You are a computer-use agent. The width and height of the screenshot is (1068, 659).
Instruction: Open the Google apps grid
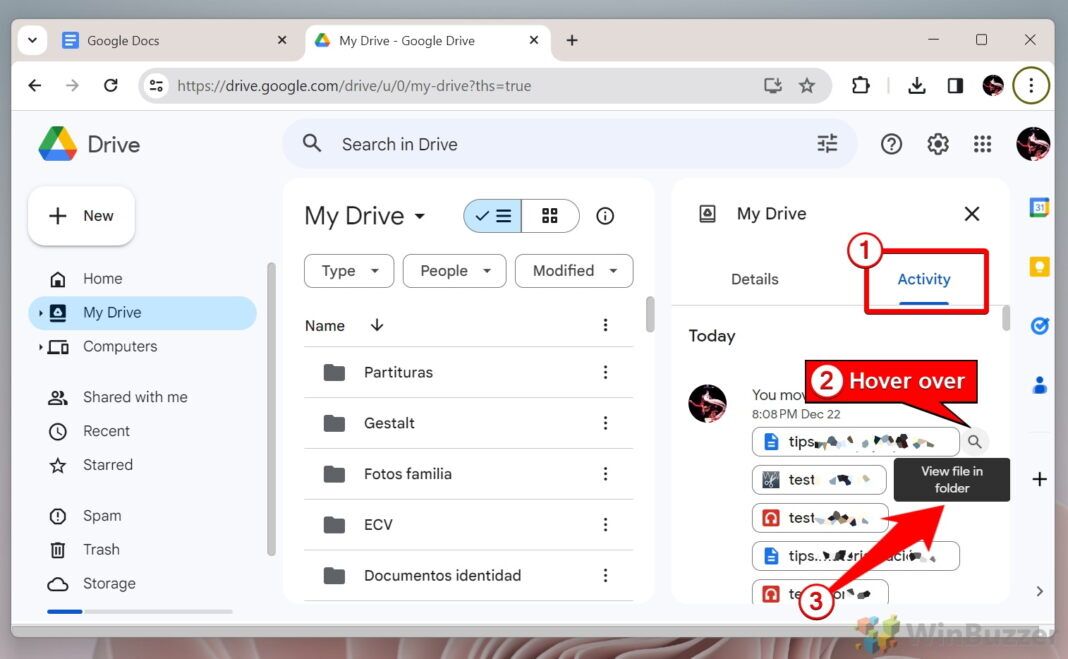tap(982, 144)
